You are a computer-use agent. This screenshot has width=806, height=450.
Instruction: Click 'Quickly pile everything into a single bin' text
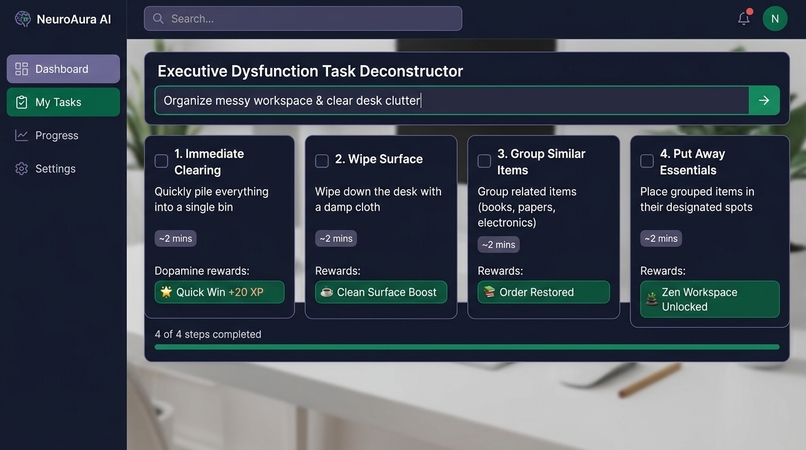(212, 200)
